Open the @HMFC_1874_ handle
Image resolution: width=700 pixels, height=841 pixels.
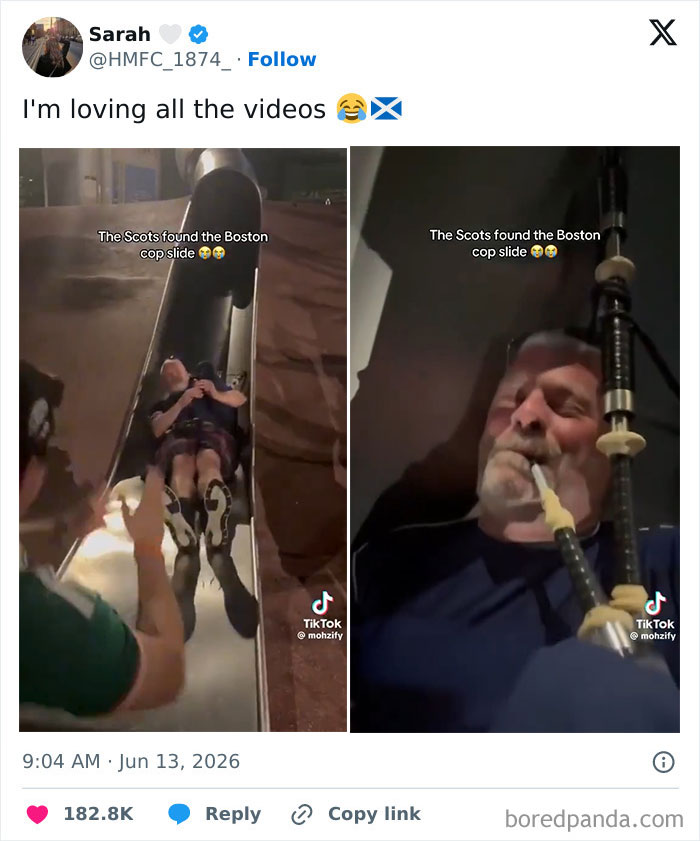(160, 60)
